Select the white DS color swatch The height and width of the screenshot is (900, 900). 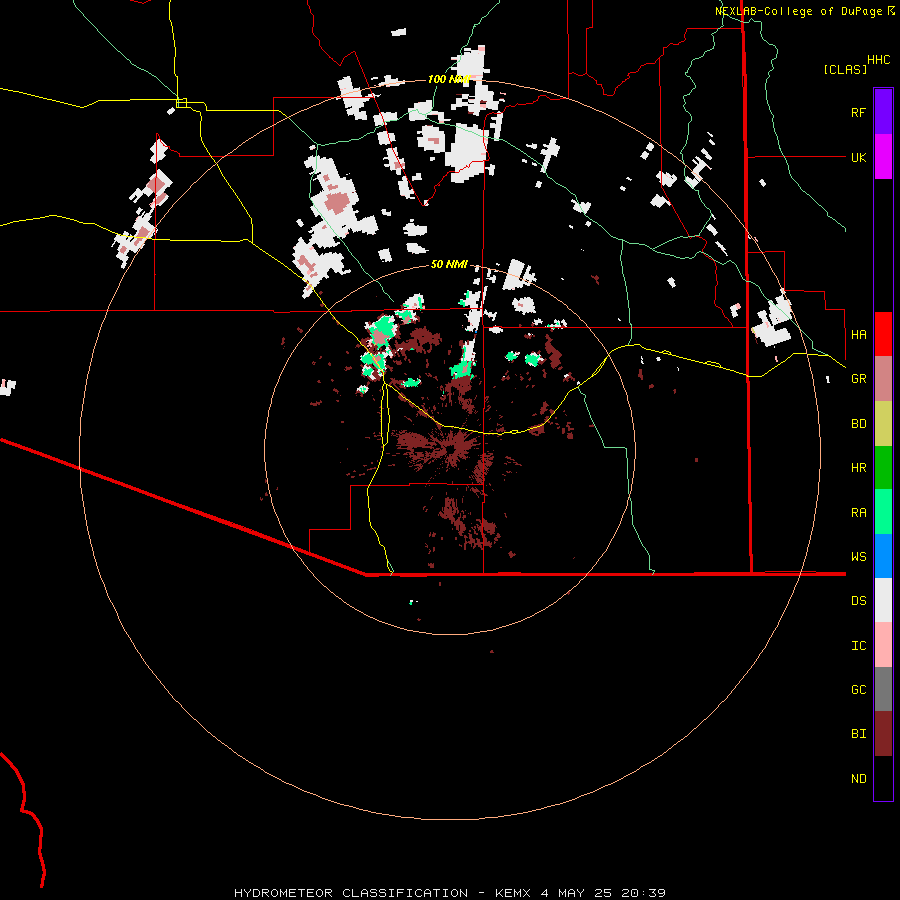click(x=883, y=600)
